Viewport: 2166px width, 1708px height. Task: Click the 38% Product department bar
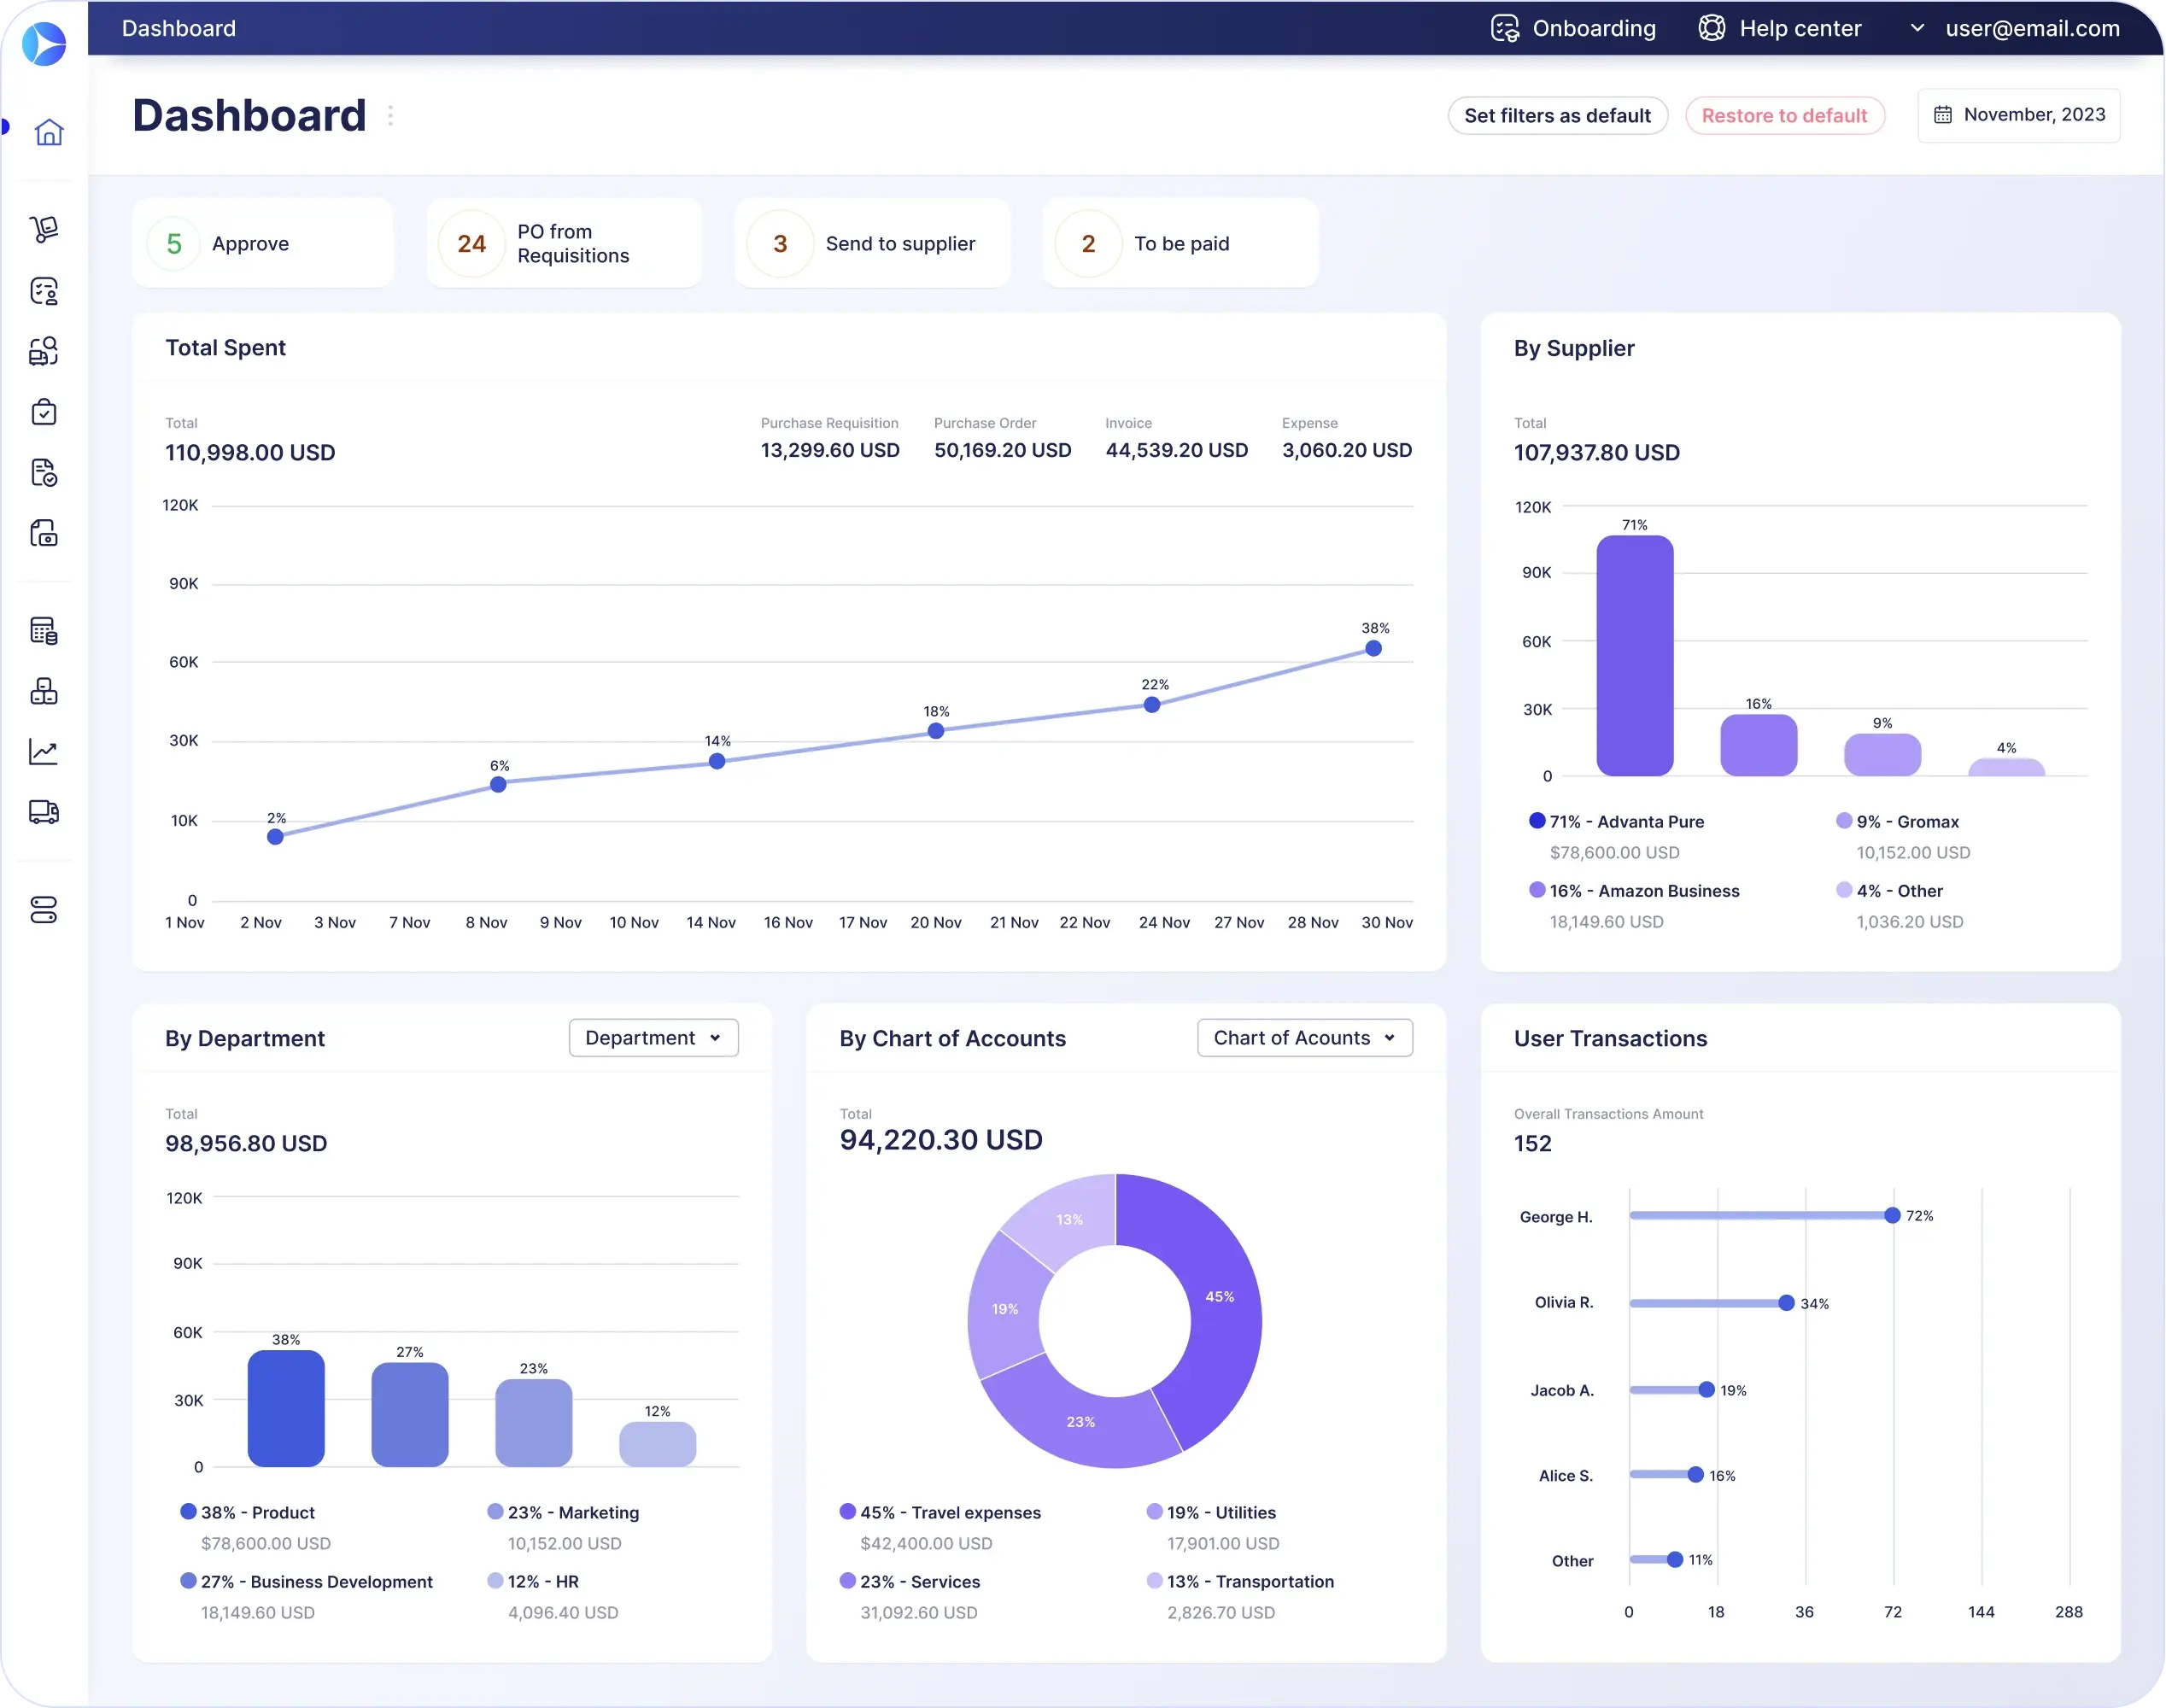286,1409
